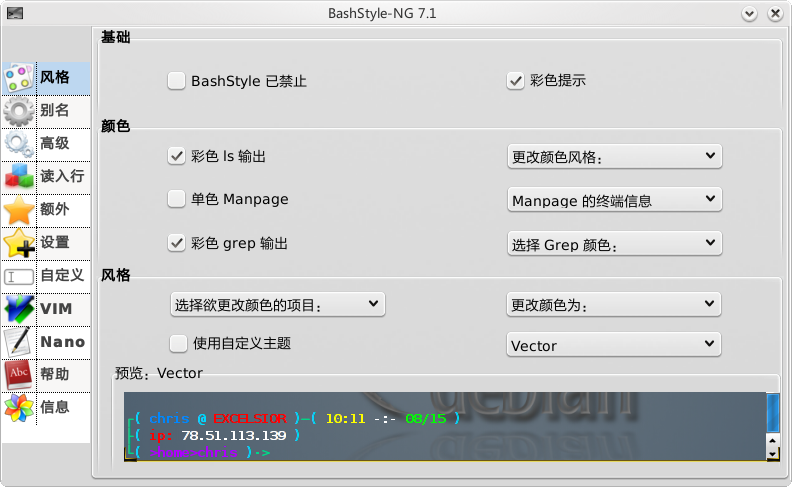
Task: Click the pencil notepad icon beside Nano
Action: point(19,342)
